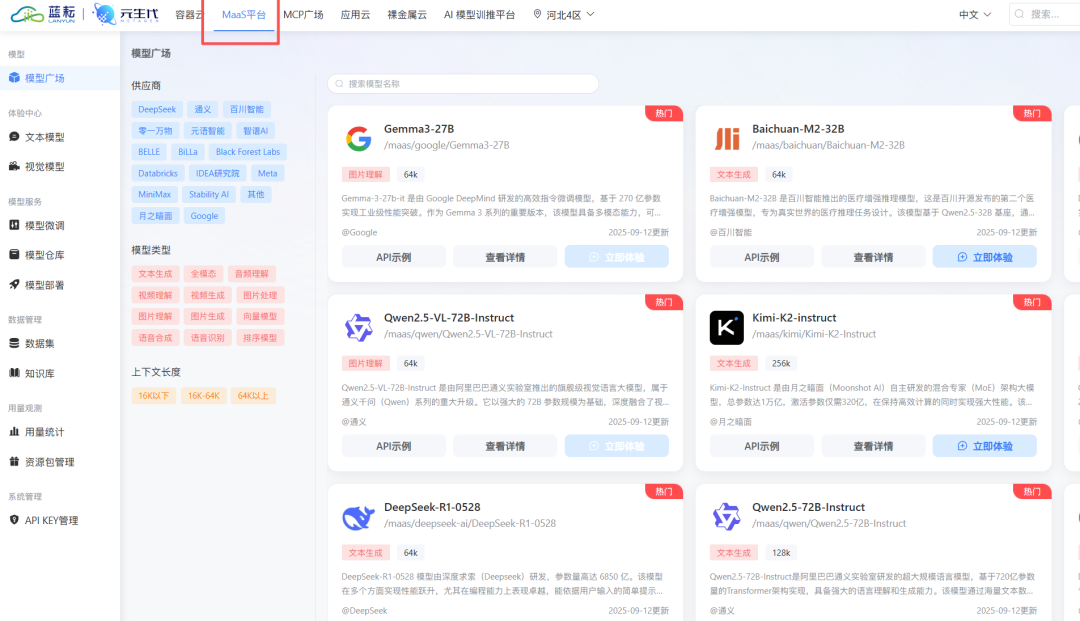Image resolution: width=1080 pixels, height=621 pixels.
Task: Click the magnifier icon in model search box
Action: click(x=339, y=84)
